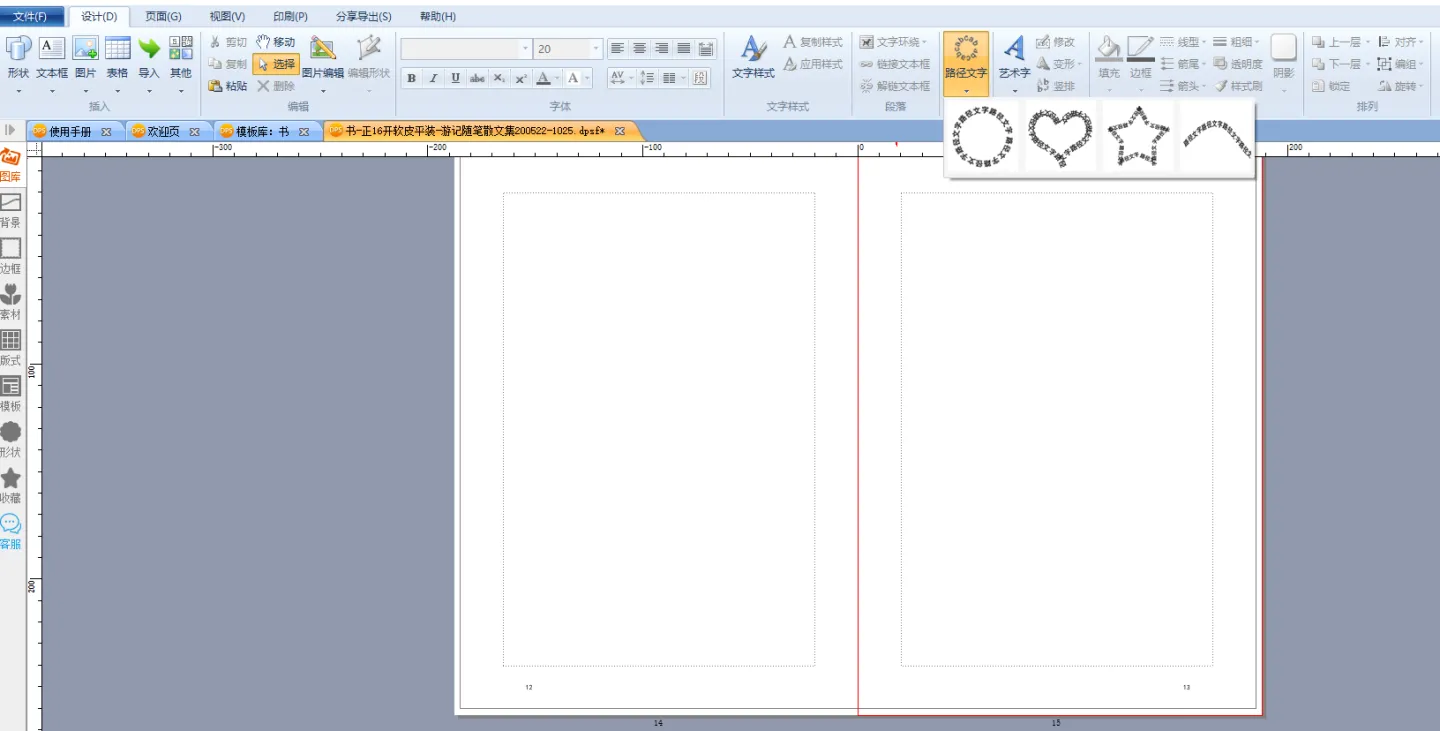Viewport: 1440px width, 731px height.
Task: Click the 文本框 text box insert icon
Action: (x=52, y=50)
